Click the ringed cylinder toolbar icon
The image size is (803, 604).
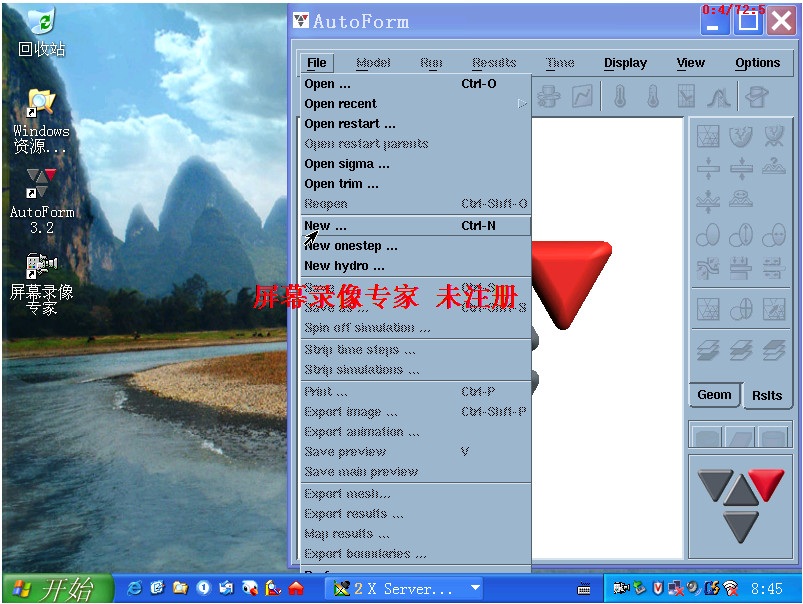756,96
